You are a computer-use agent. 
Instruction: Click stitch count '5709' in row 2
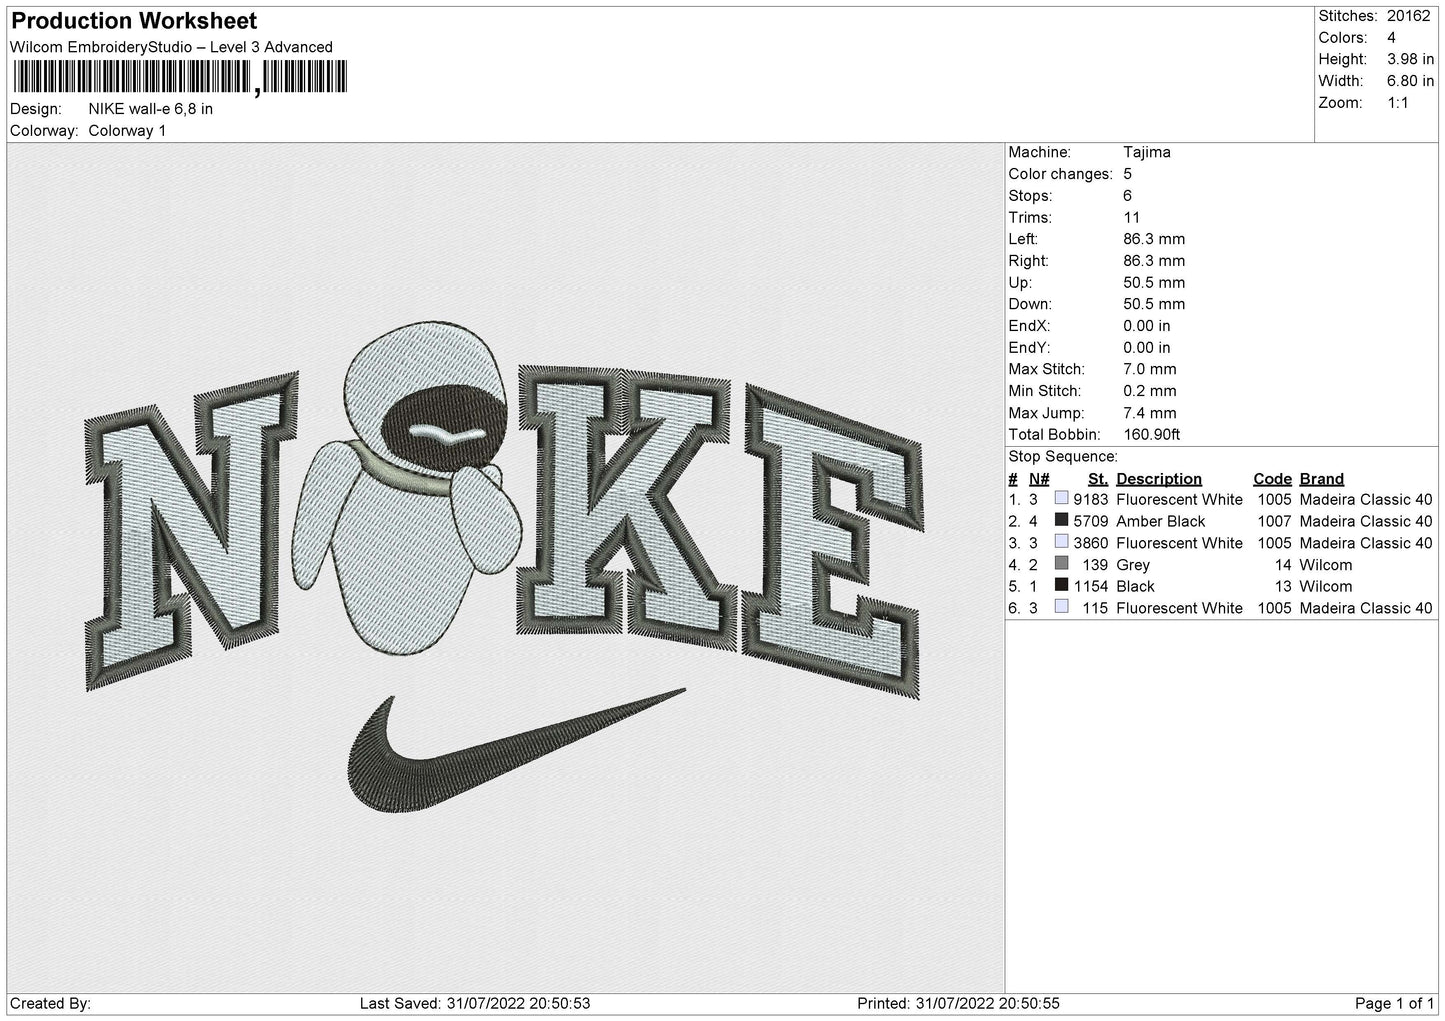[x=1091, y=521]
